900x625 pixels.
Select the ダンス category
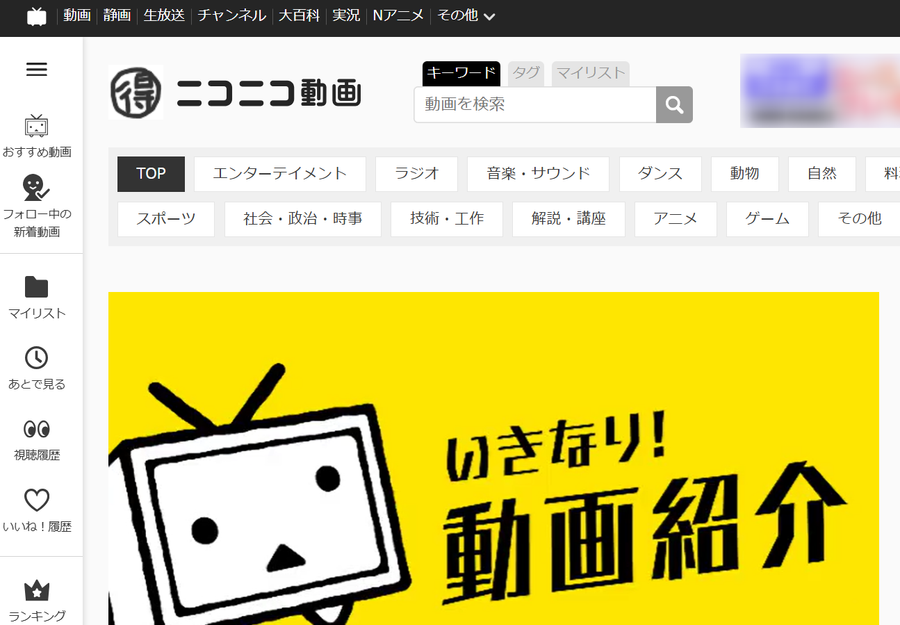point(661,174)
